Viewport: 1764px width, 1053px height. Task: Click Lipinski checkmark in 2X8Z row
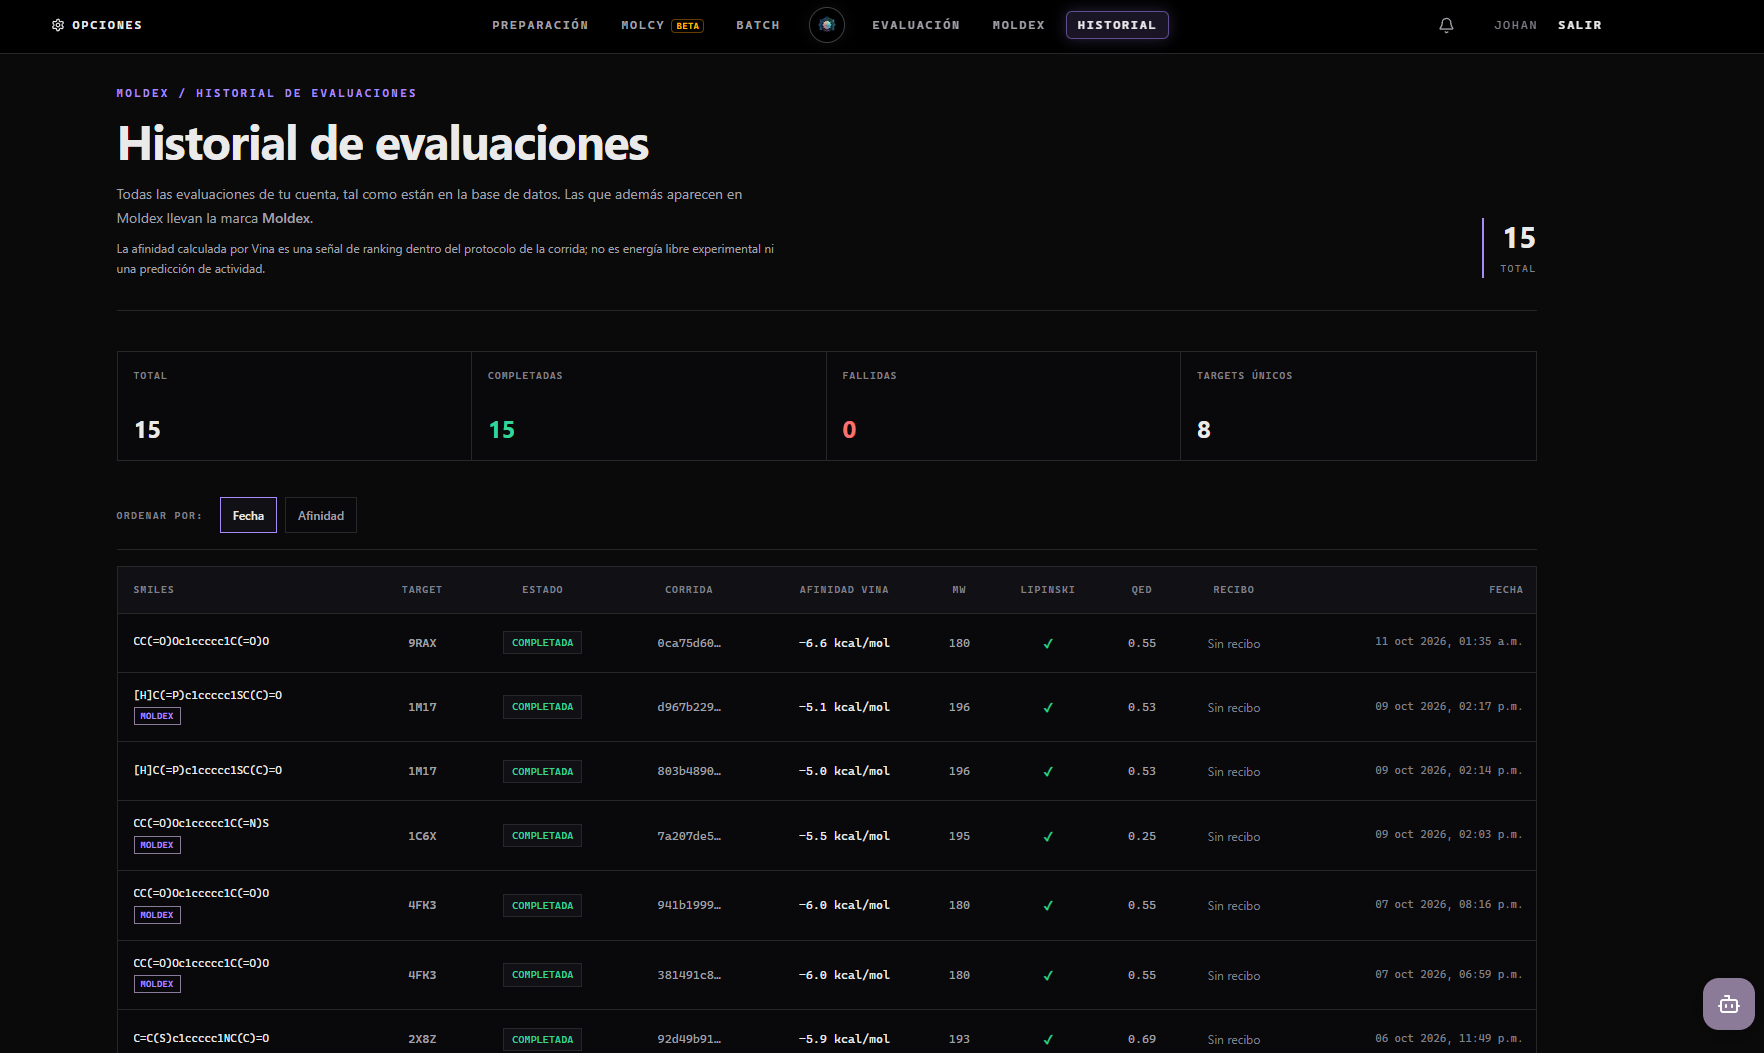(1048, 1040)
